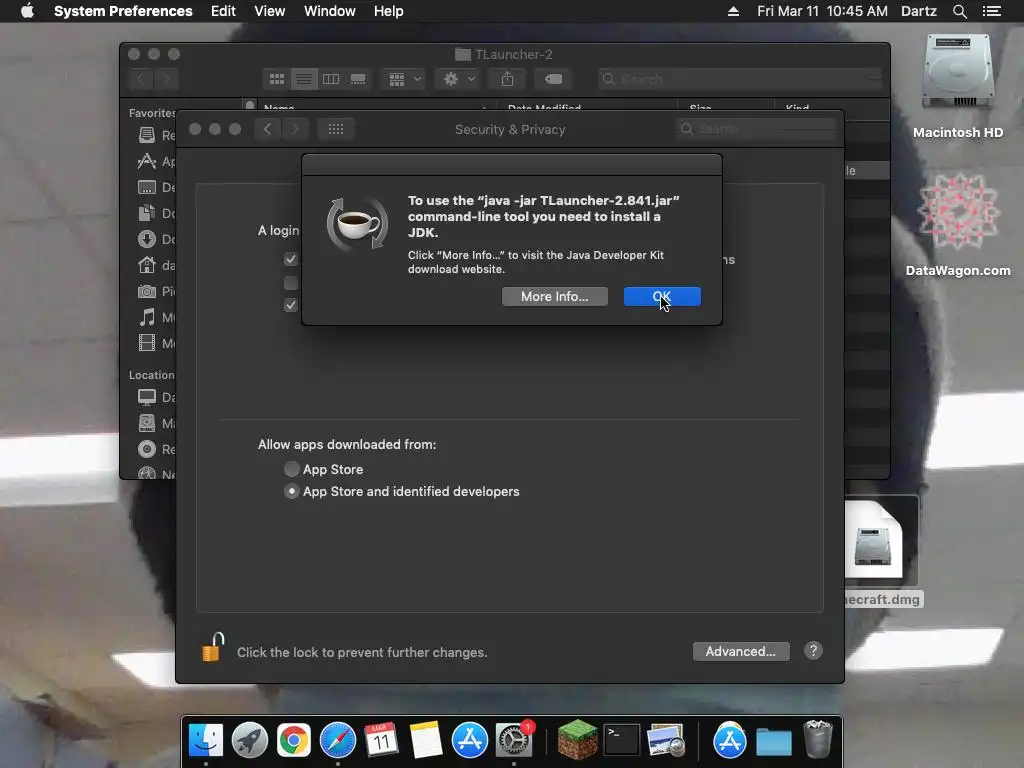Click the Finder share button
Image resolution: width=1024 pixels, height=768 pixels.
[507, 79]
